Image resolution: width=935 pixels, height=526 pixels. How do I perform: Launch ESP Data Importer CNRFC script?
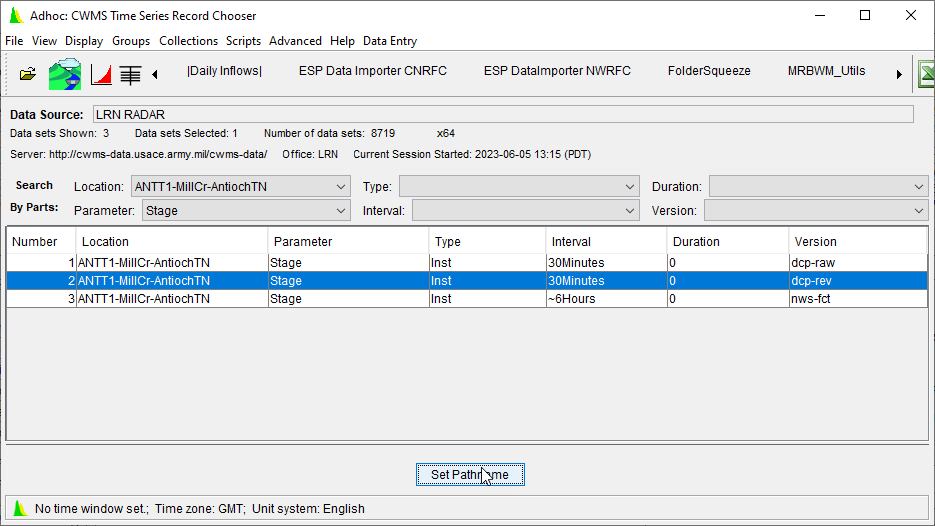(373, 71)
